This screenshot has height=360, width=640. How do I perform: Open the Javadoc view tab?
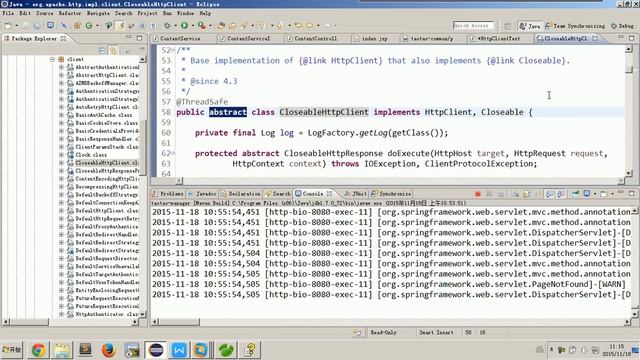click(202, 194)
